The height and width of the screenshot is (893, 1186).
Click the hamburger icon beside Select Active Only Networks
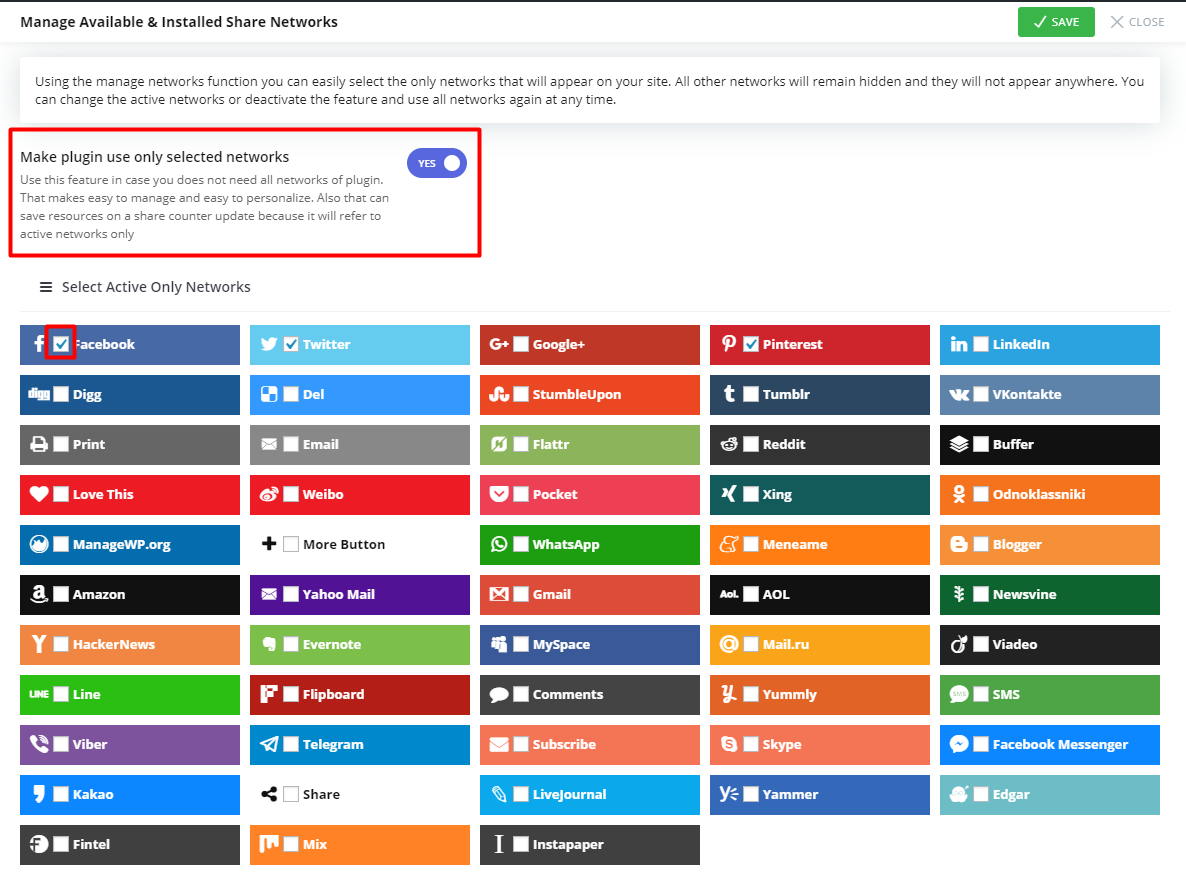click(45, 287)
